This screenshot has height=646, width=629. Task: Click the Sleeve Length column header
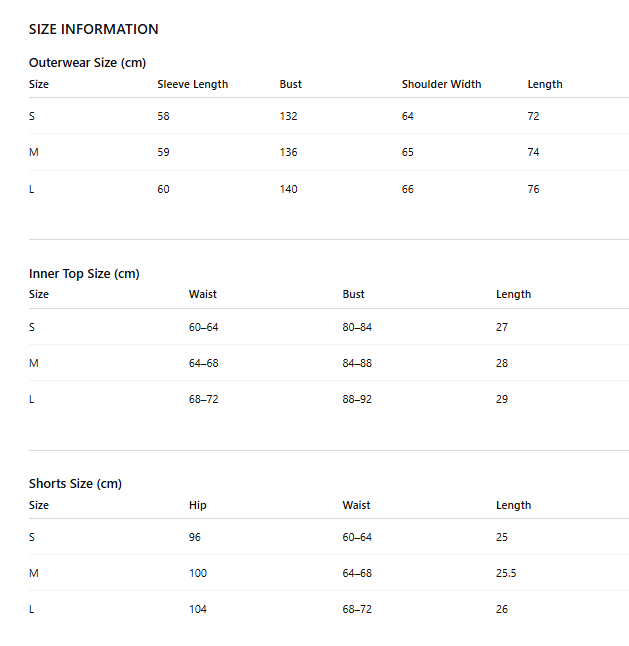tap(192, 84)
